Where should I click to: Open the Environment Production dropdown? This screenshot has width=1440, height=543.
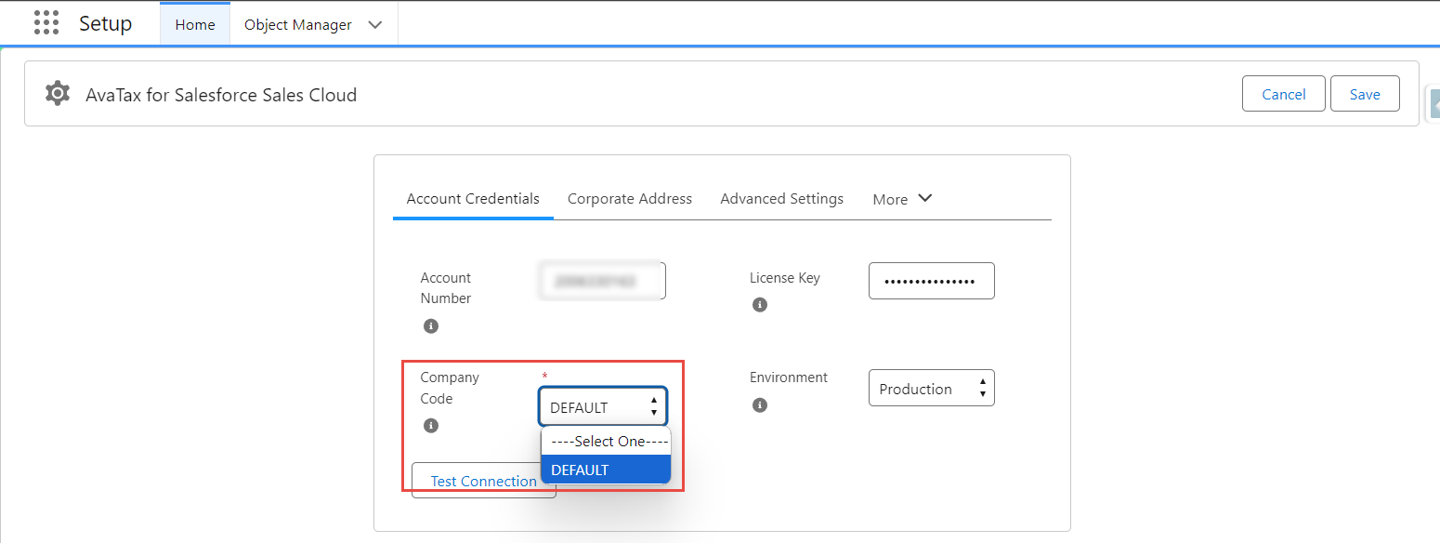931,388
